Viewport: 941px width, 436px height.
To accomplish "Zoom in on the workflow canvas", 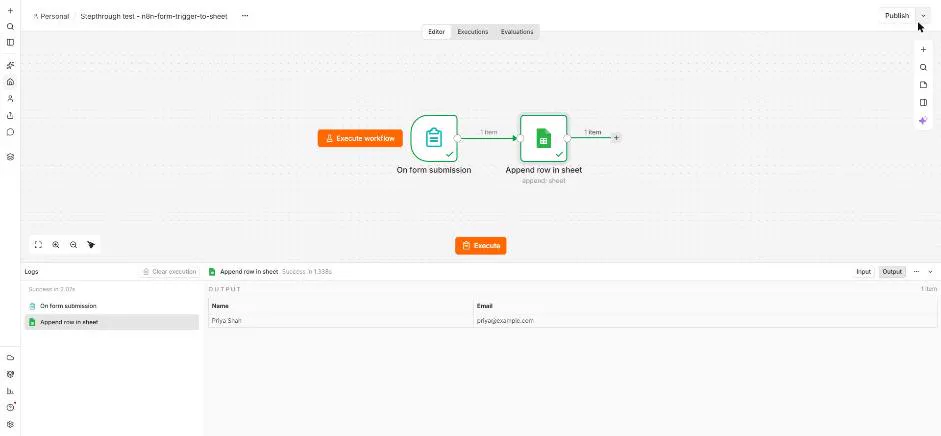I will [x=56, y=245].
